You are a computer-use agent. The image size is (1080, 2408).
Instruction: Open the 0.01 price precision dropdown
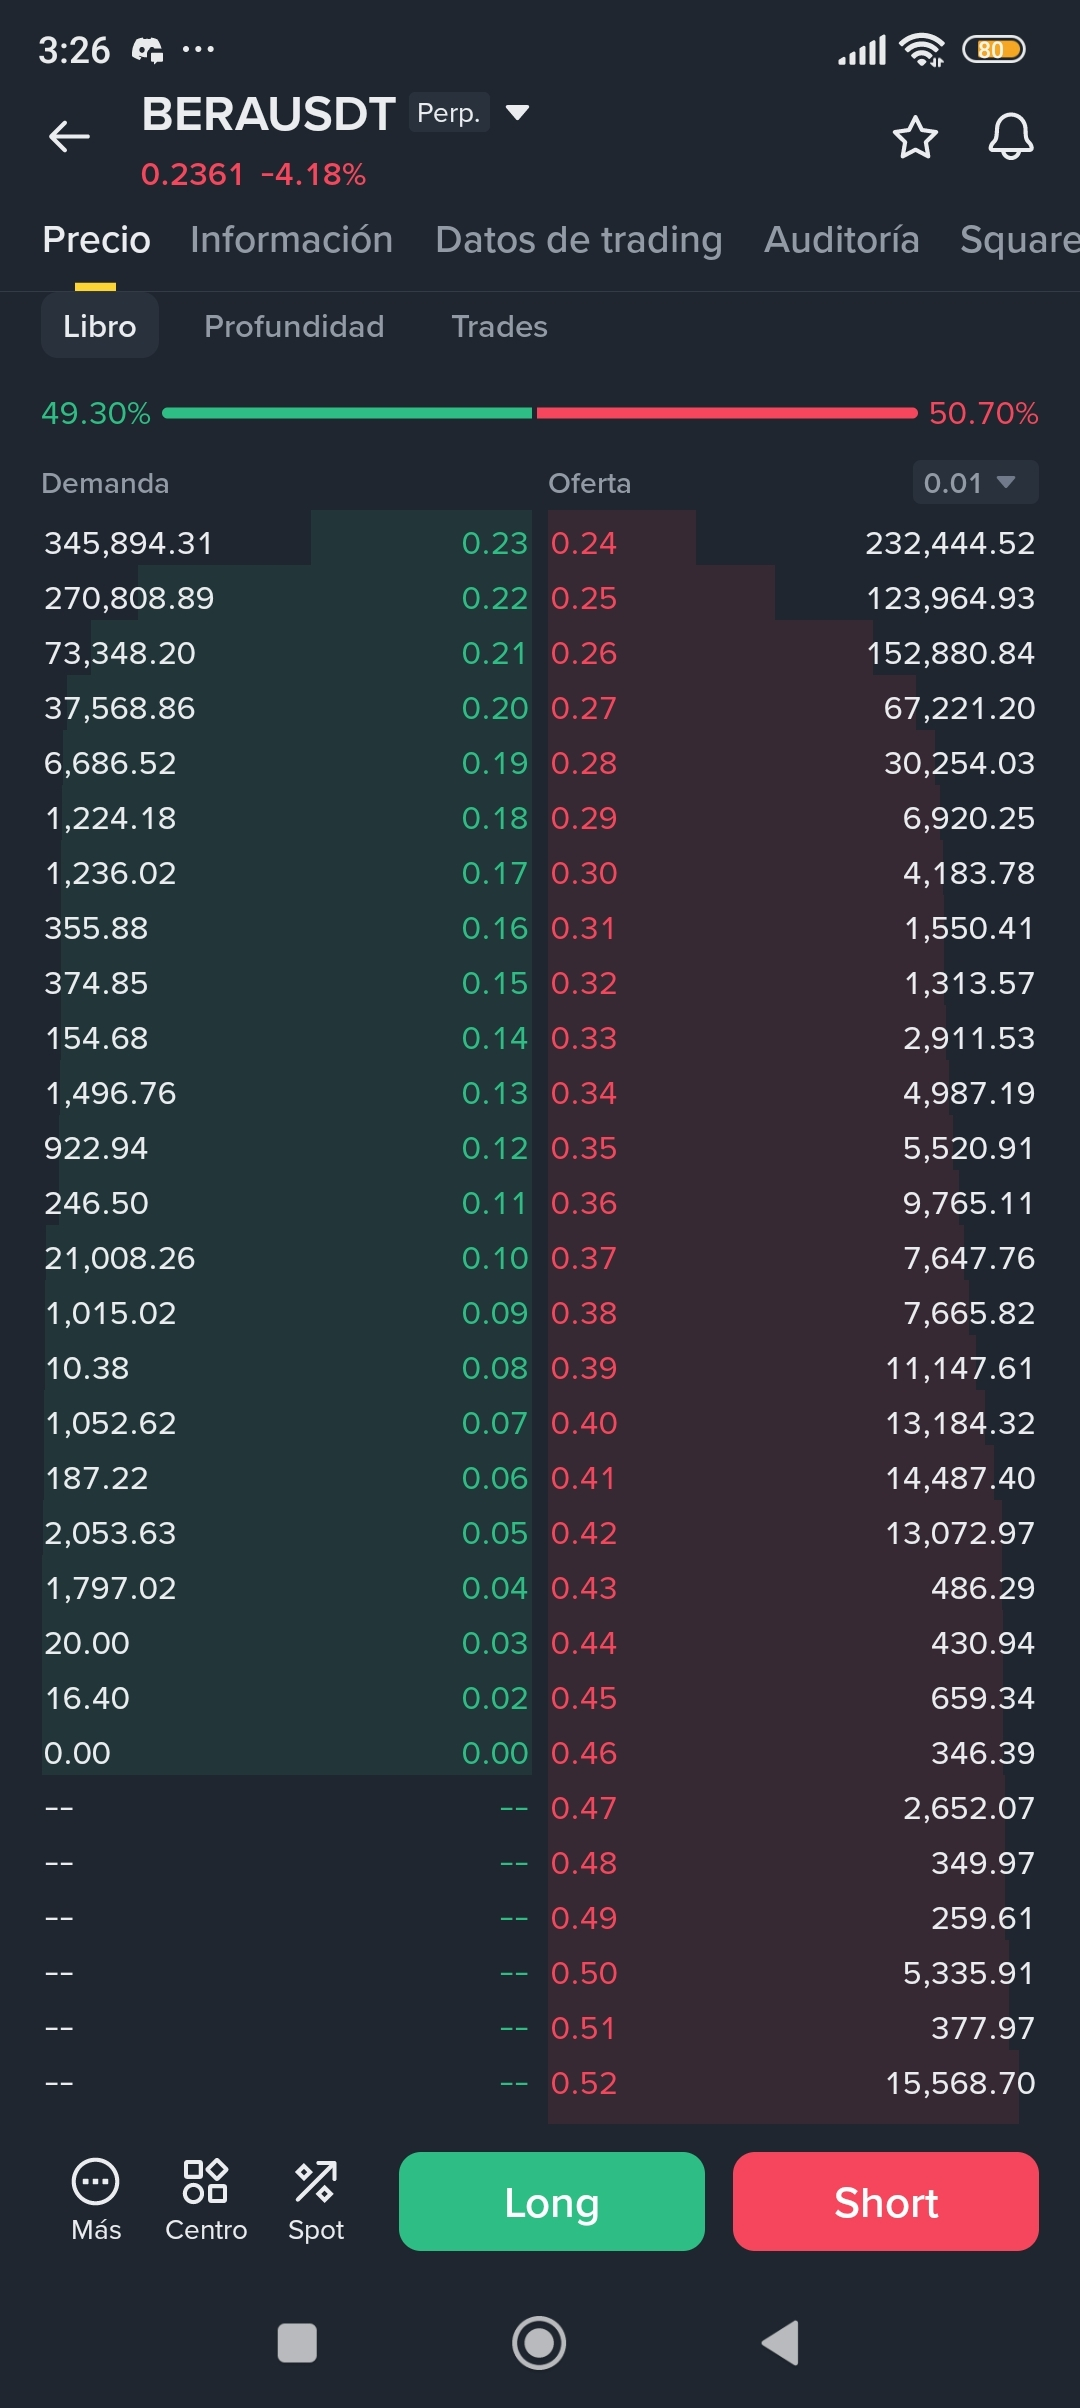[x=975, y=483]
